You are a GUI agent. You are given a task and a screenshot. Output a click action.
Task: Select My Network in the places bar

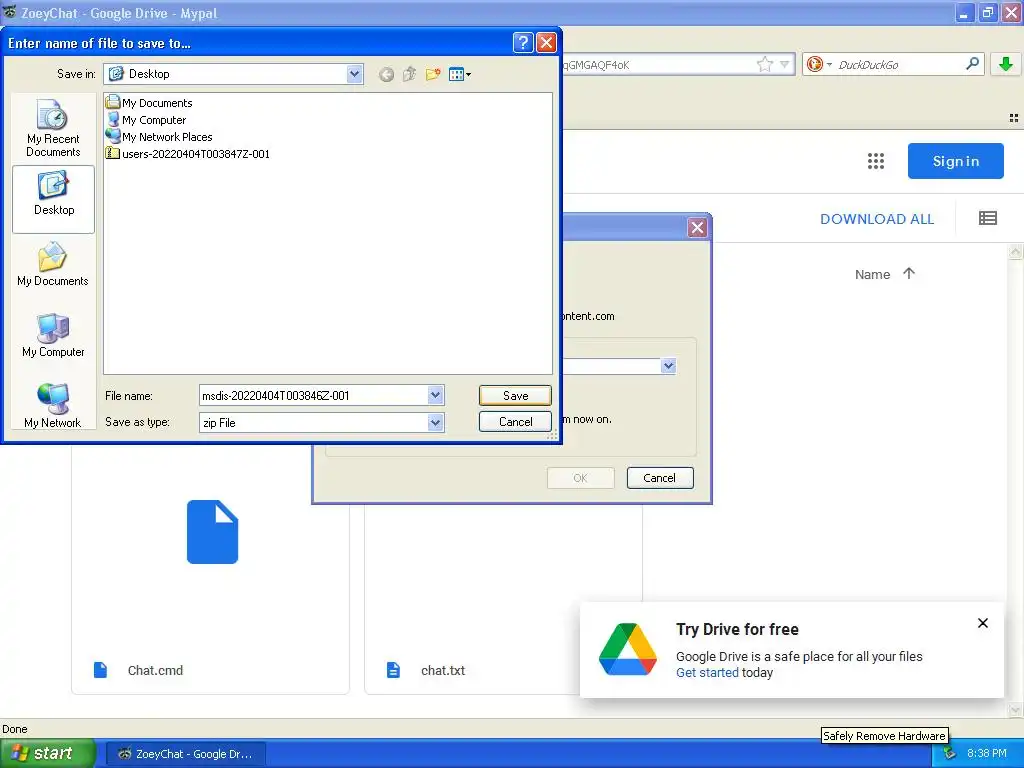click(x=53, y=405)
